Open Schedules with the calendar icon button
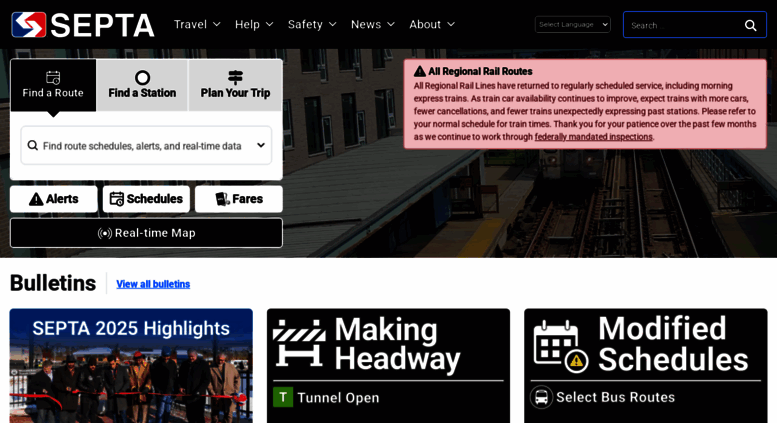The image size is (777, 423). coord(146,199)
